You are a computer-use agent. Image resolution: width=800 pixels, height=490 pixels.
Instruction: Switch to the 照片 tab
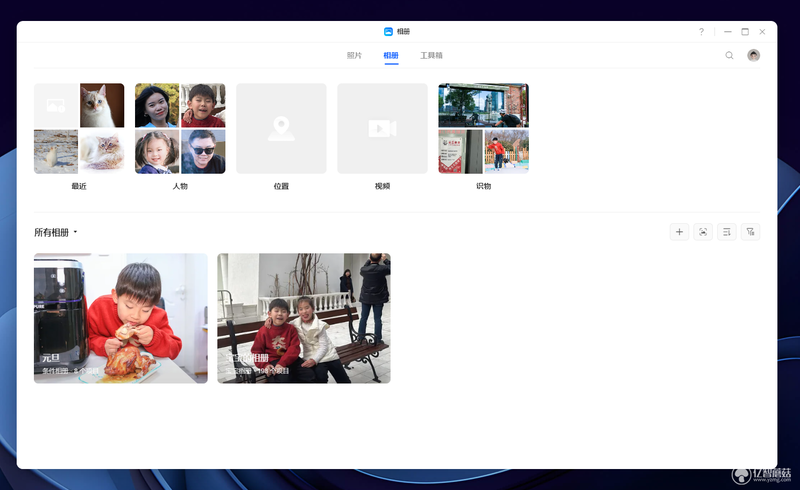354,55
